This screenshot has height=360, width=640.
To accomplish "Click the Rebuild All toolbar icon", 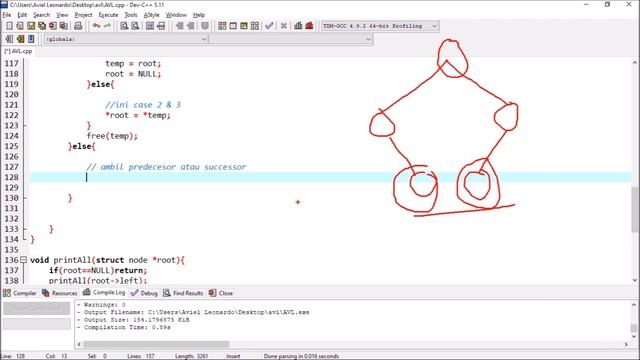I will point(255,26).
